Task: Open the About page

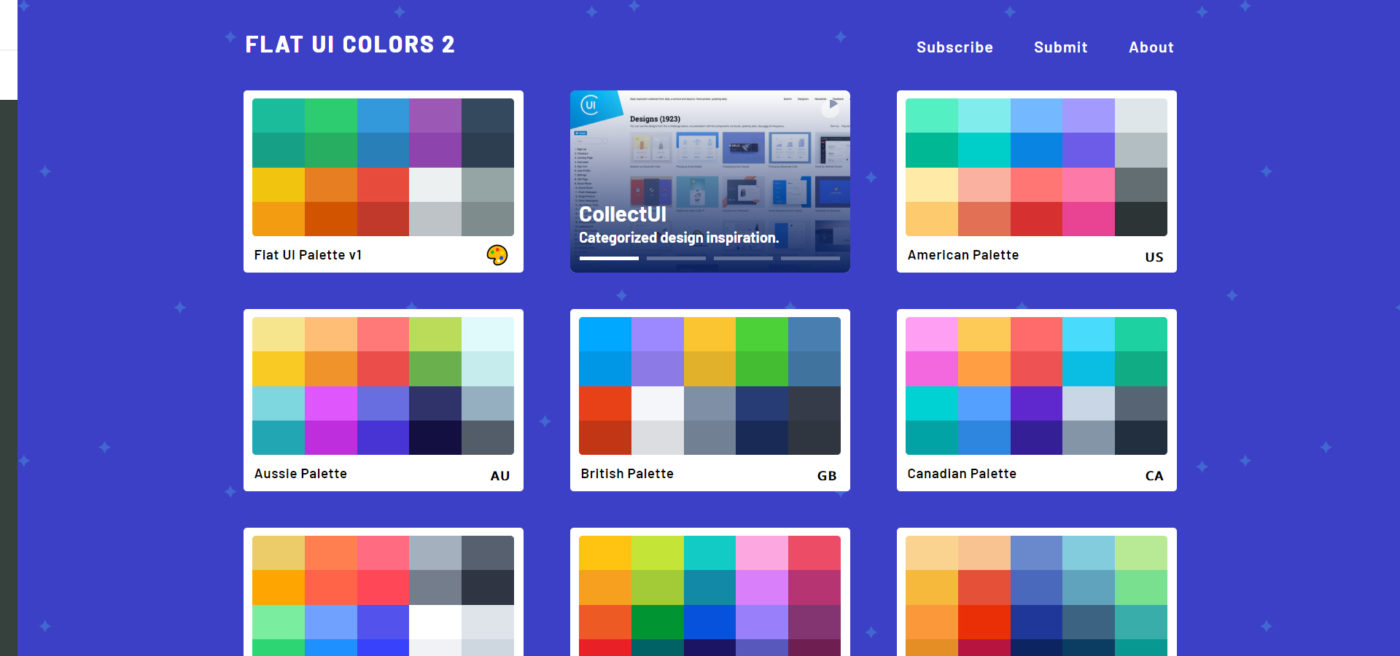Action: click(1150, 47)
